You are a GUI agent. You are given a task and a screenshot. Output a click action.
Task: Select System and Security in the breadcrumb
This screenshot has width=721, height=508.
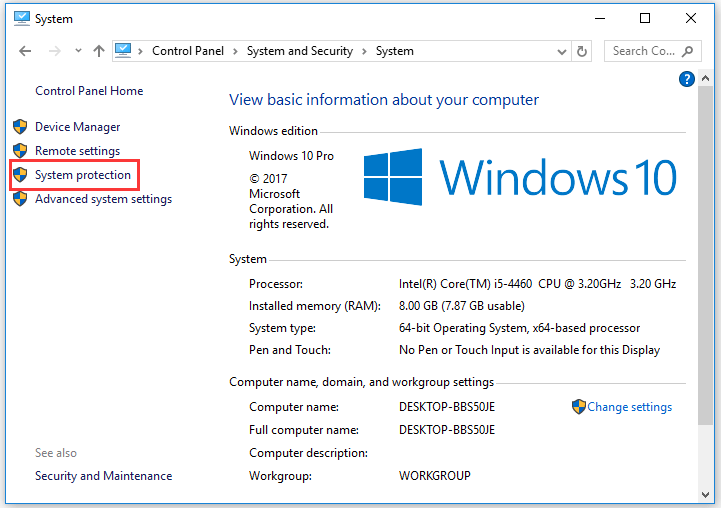[300, 51]
